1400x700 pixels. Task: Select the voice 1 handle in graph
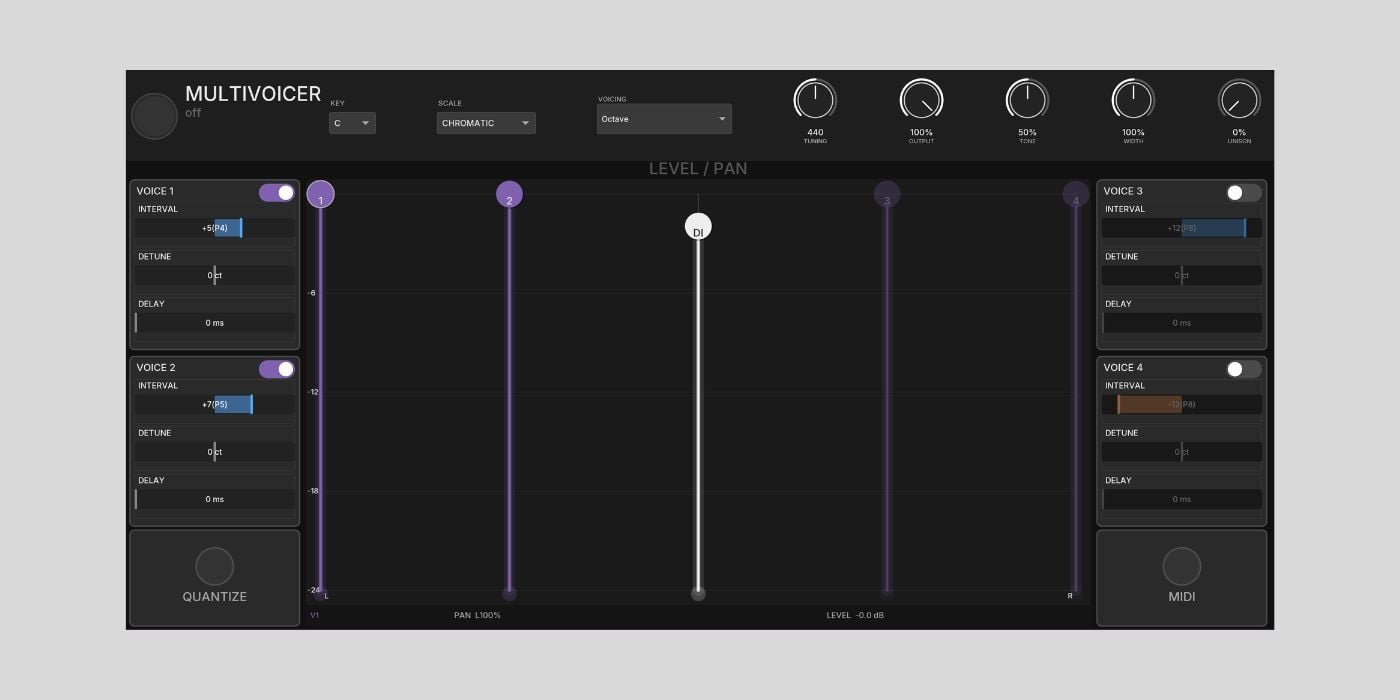click(320, 195)
